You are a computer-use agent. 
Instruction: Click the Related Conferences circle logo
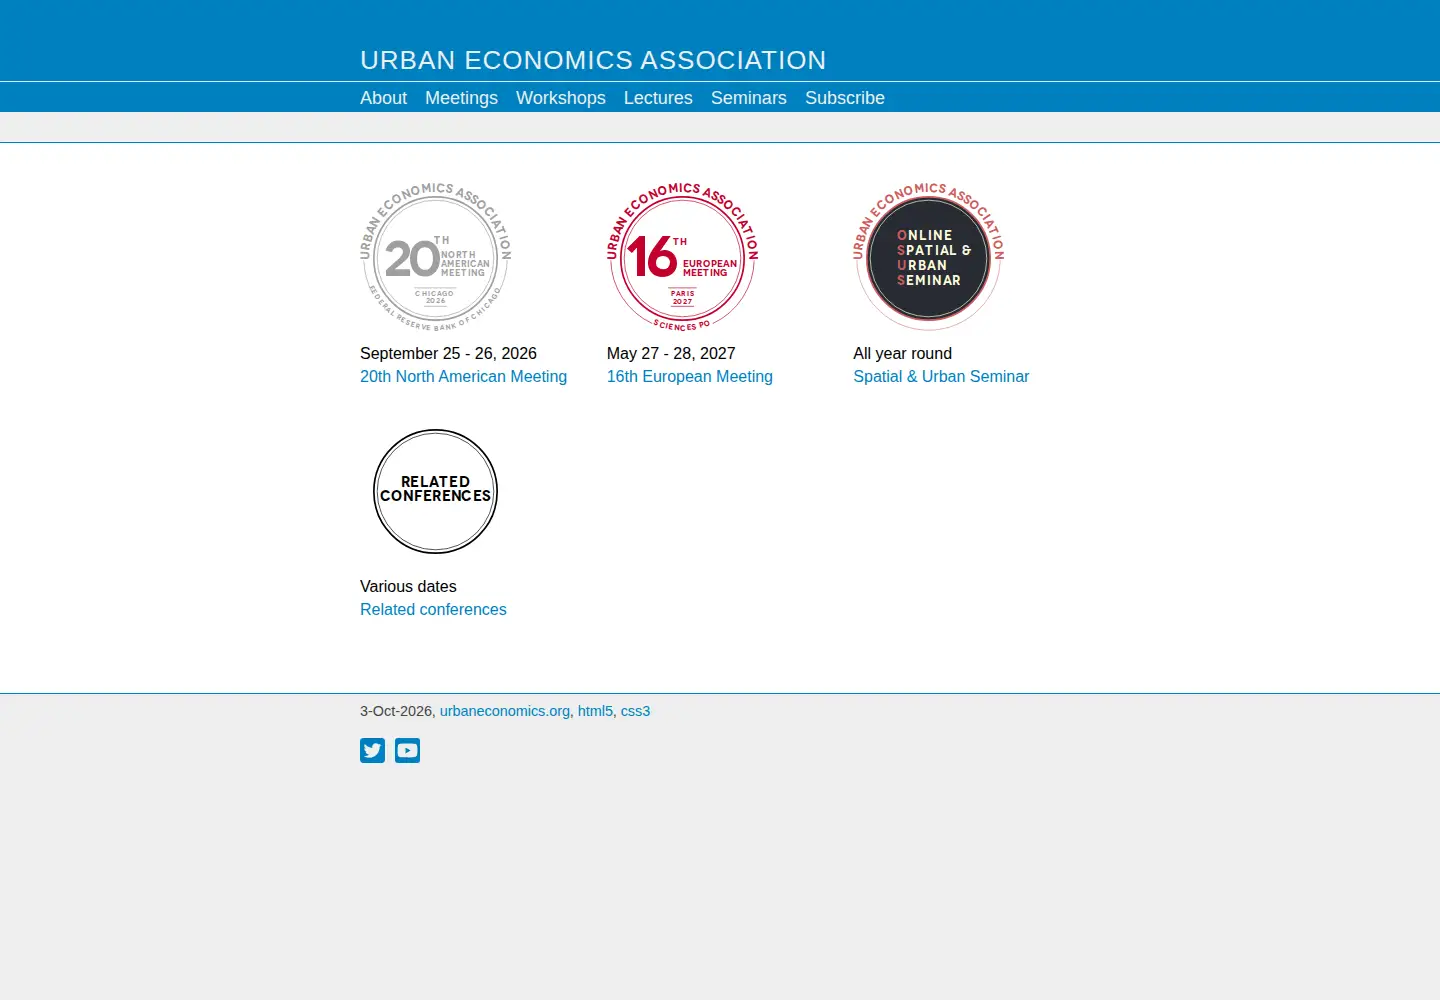tap(435, 491)
